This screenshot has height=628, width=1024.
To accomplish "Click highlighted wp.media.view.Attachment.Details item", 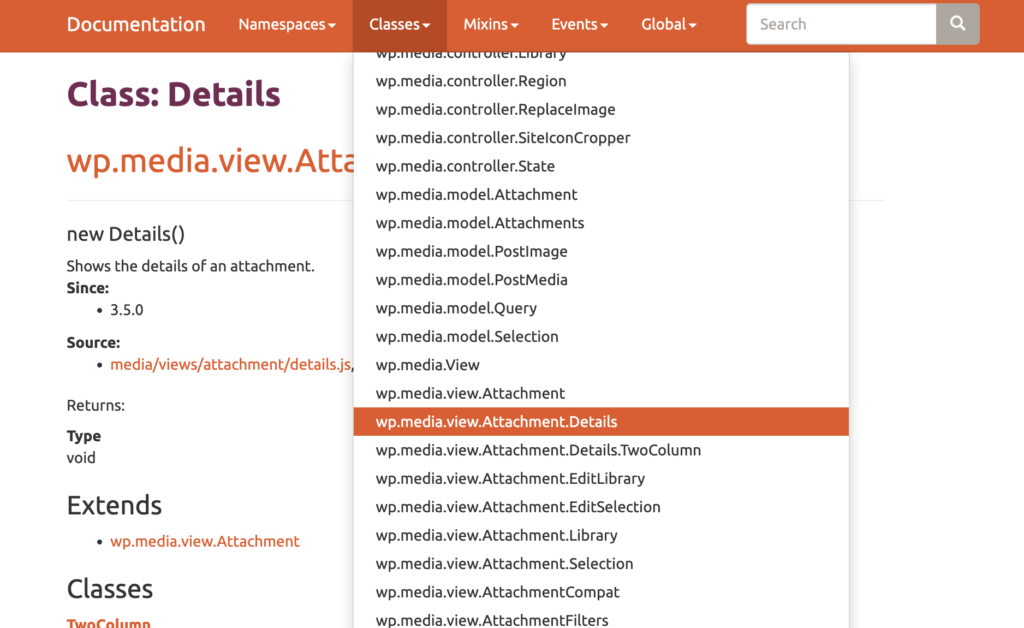I will click(497, 422).
